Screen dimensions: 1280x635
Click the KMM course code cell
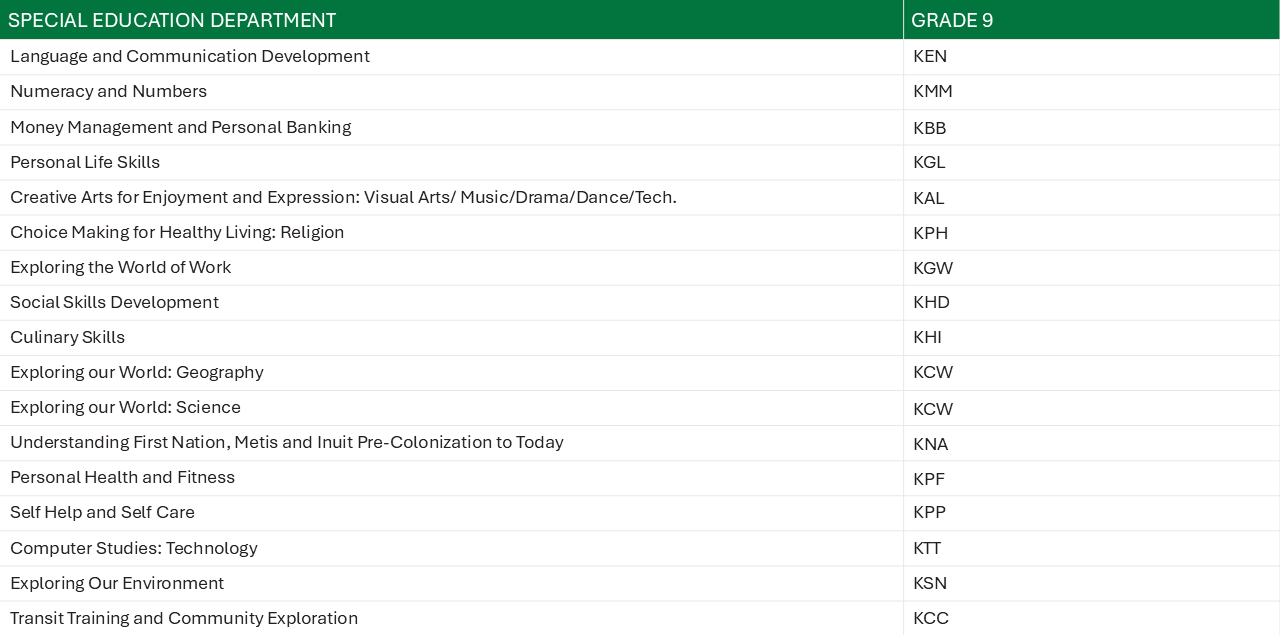(1091, 92)
